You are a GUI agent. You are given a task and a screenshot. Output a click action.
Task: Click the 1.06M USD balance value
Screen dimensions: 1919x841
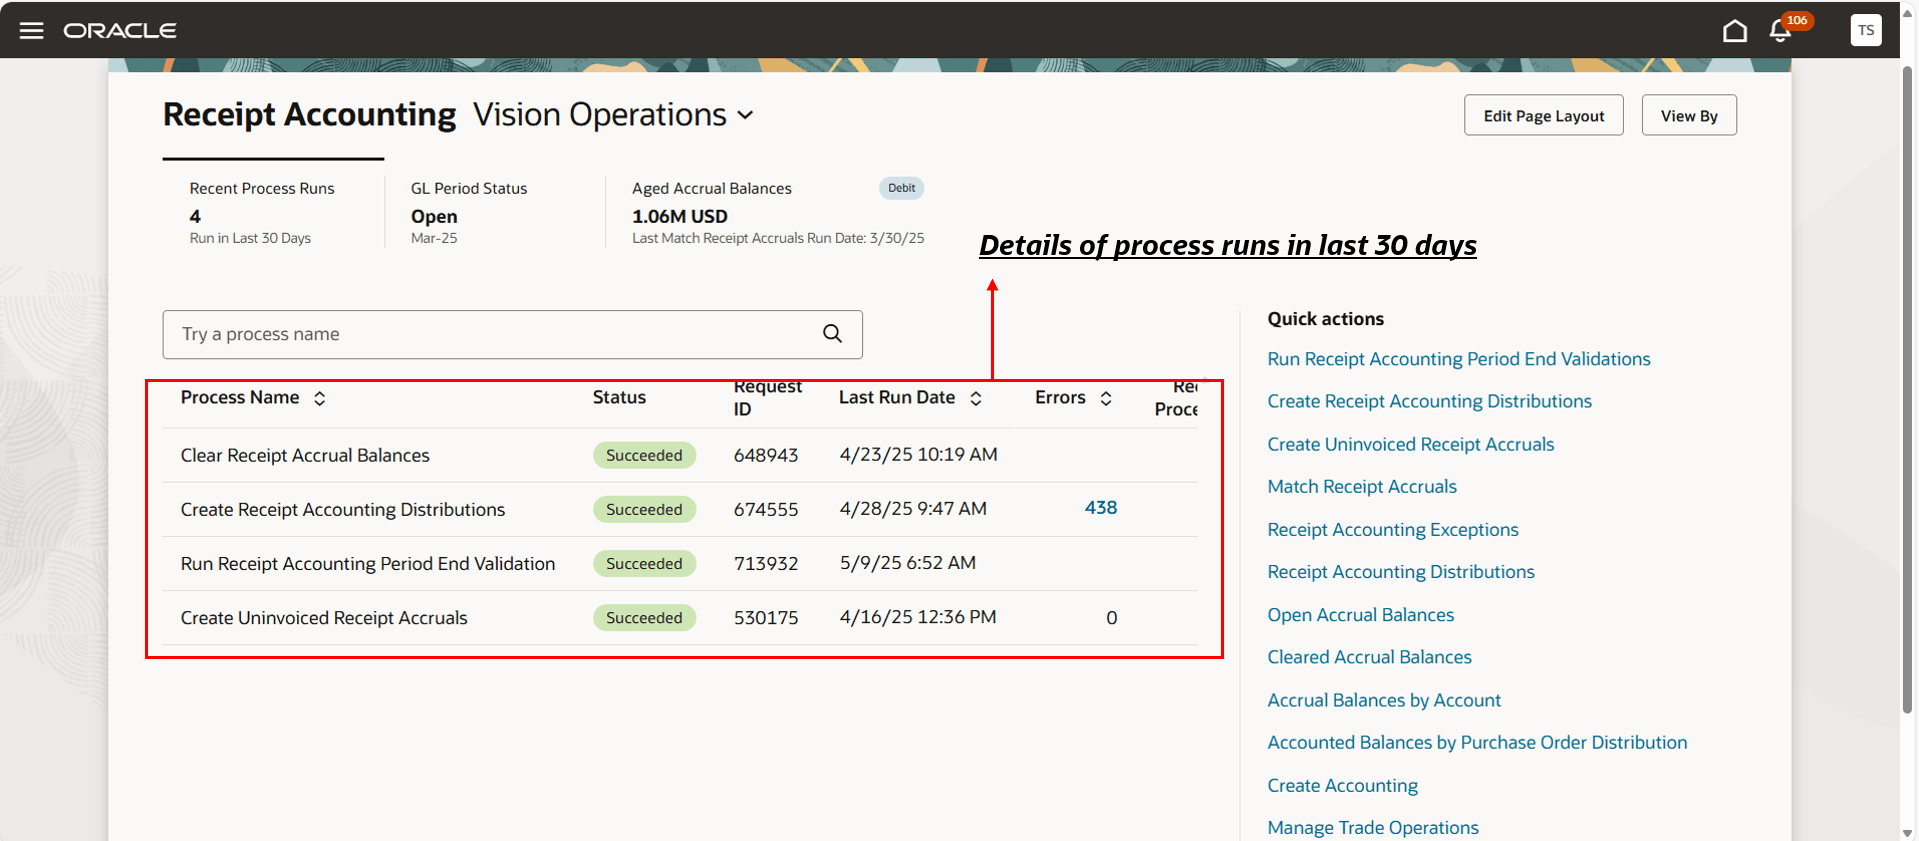680,216
